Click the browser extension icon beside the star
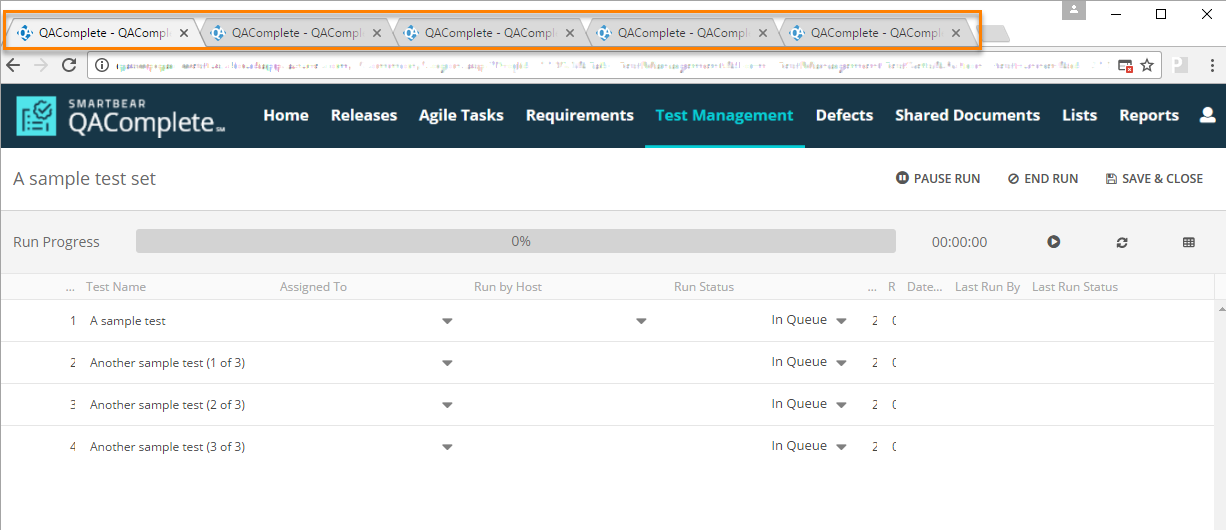Screen dimensions: 1226x530 pos(1181,65)
